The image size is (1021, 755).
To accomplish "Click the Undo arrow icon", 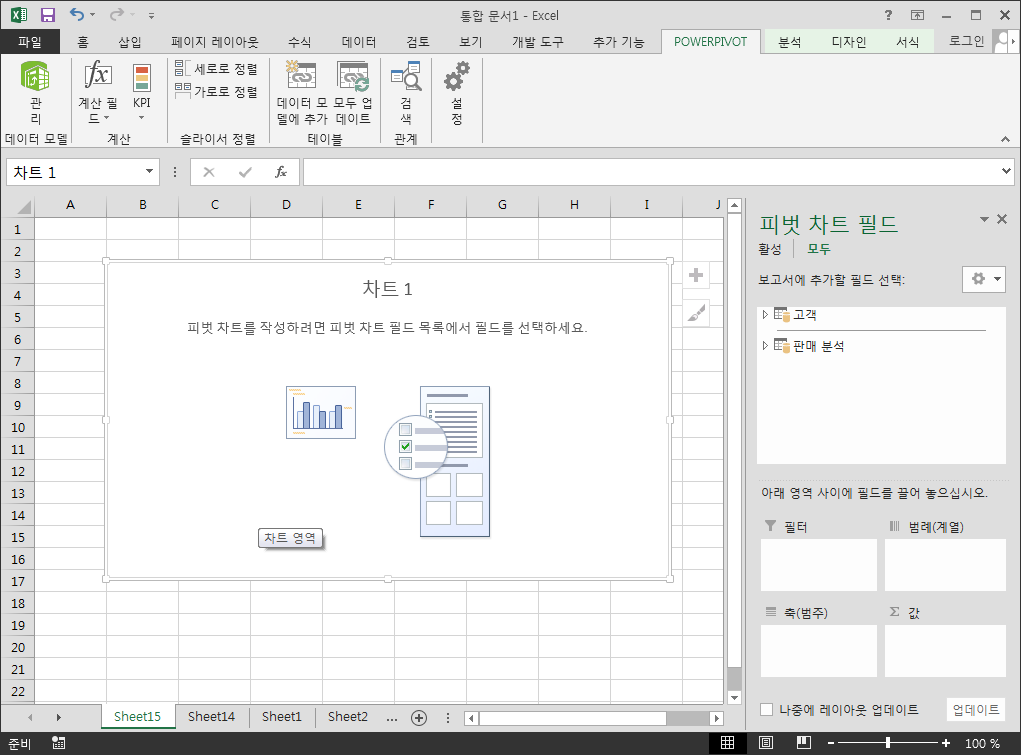I will click(x=77, y=14).
